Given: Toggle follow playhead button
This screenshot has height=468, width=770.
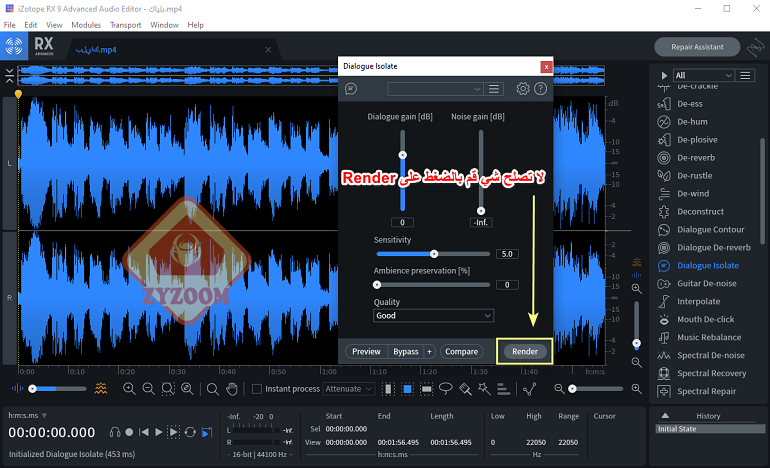Looking at the screenshot, I should [x=207, y=432].
